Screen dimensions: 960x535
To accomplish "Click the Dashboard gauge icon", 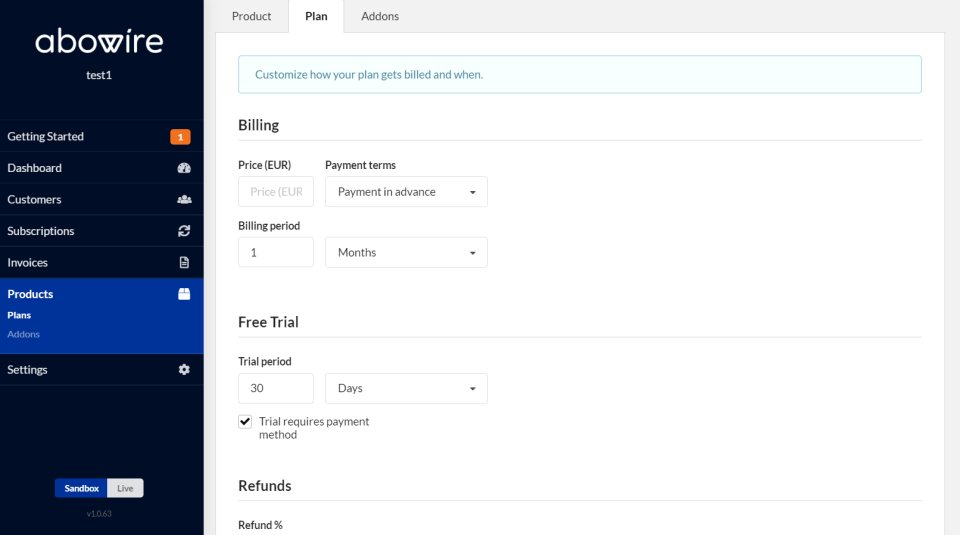I will (x=184, y=168).
